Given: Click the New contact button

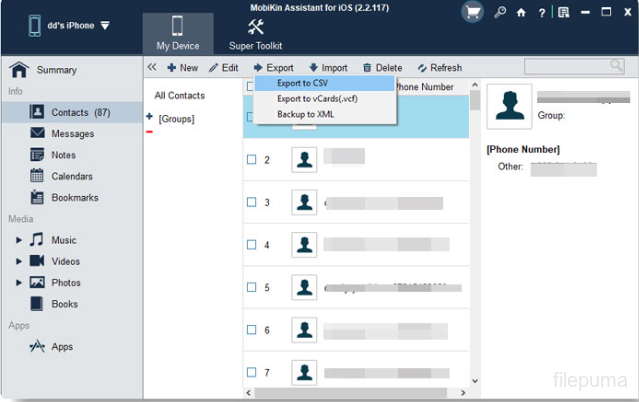Looking at the screenshot, I should click(182, 68).
